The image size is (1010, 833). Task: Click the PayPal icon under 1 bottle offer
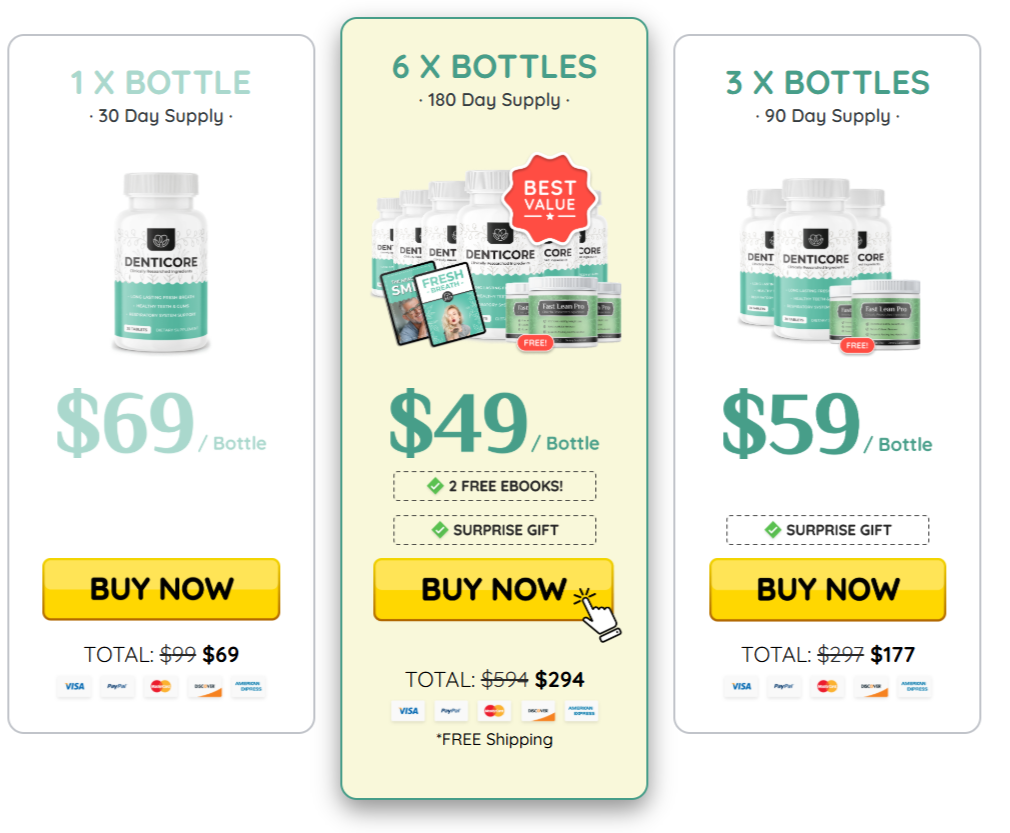tap(117, 686)
